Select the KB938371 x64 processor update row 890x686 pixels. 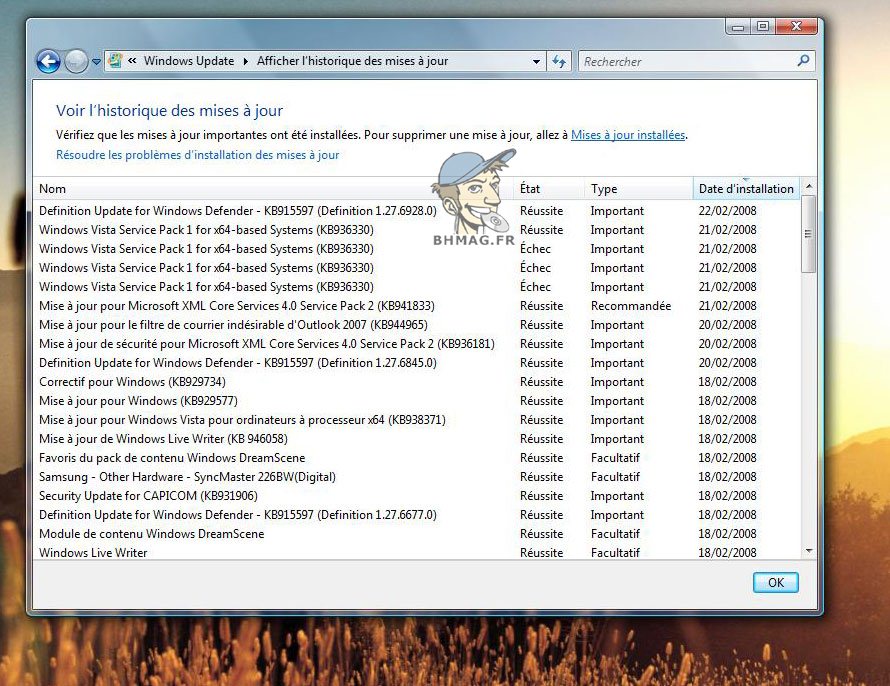(417, 420)
